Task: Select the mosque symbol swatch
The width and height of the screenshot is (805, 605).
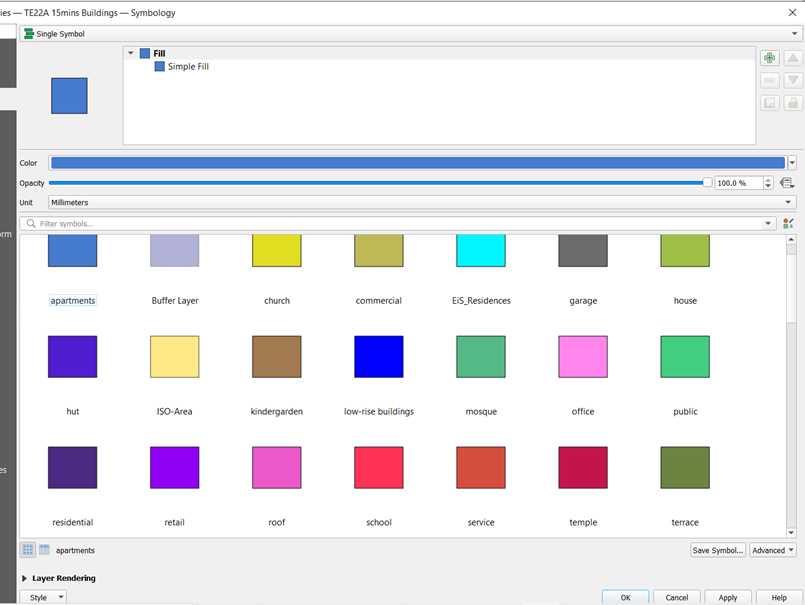Action: click(x=481, y=357)
